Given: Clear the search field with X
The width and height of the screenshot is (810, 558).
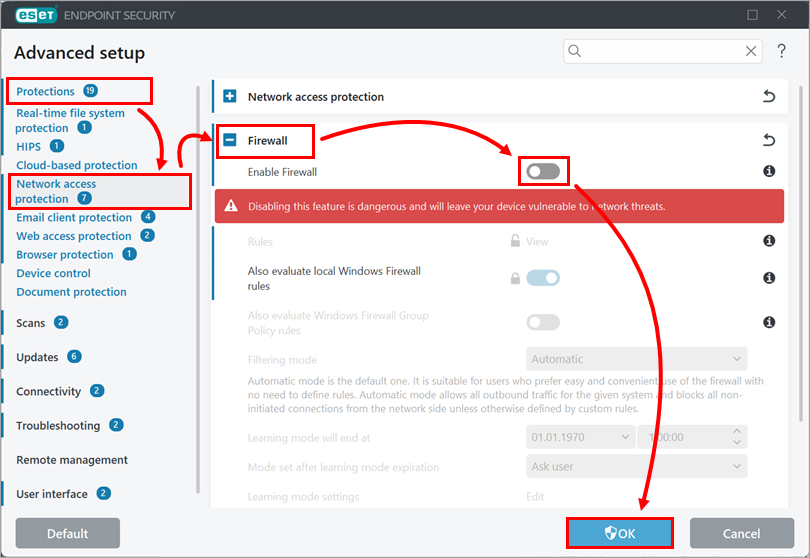Looking at the screenshot, I should pyautogui.click(x=751, y=51).
